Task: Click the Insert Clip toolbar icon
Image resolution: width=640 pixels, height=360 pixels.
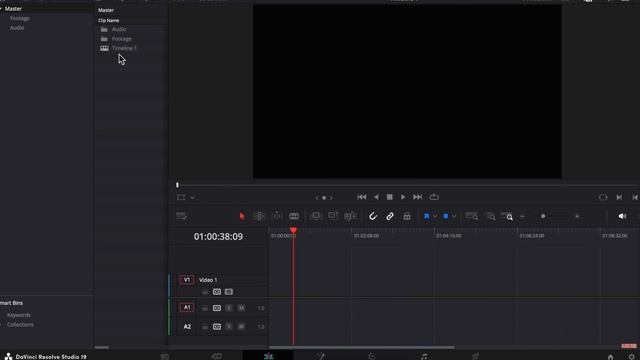Action: (316, 216)
